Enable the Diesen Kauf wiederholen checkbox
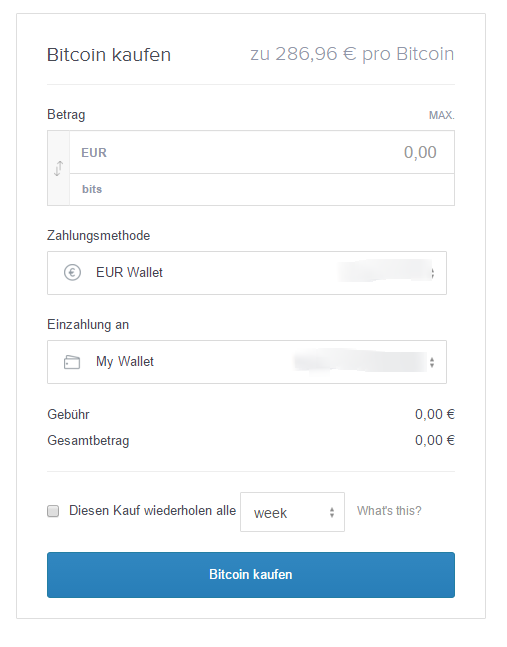507x647 pixels. pyautogui.click(x=53, y=511)
